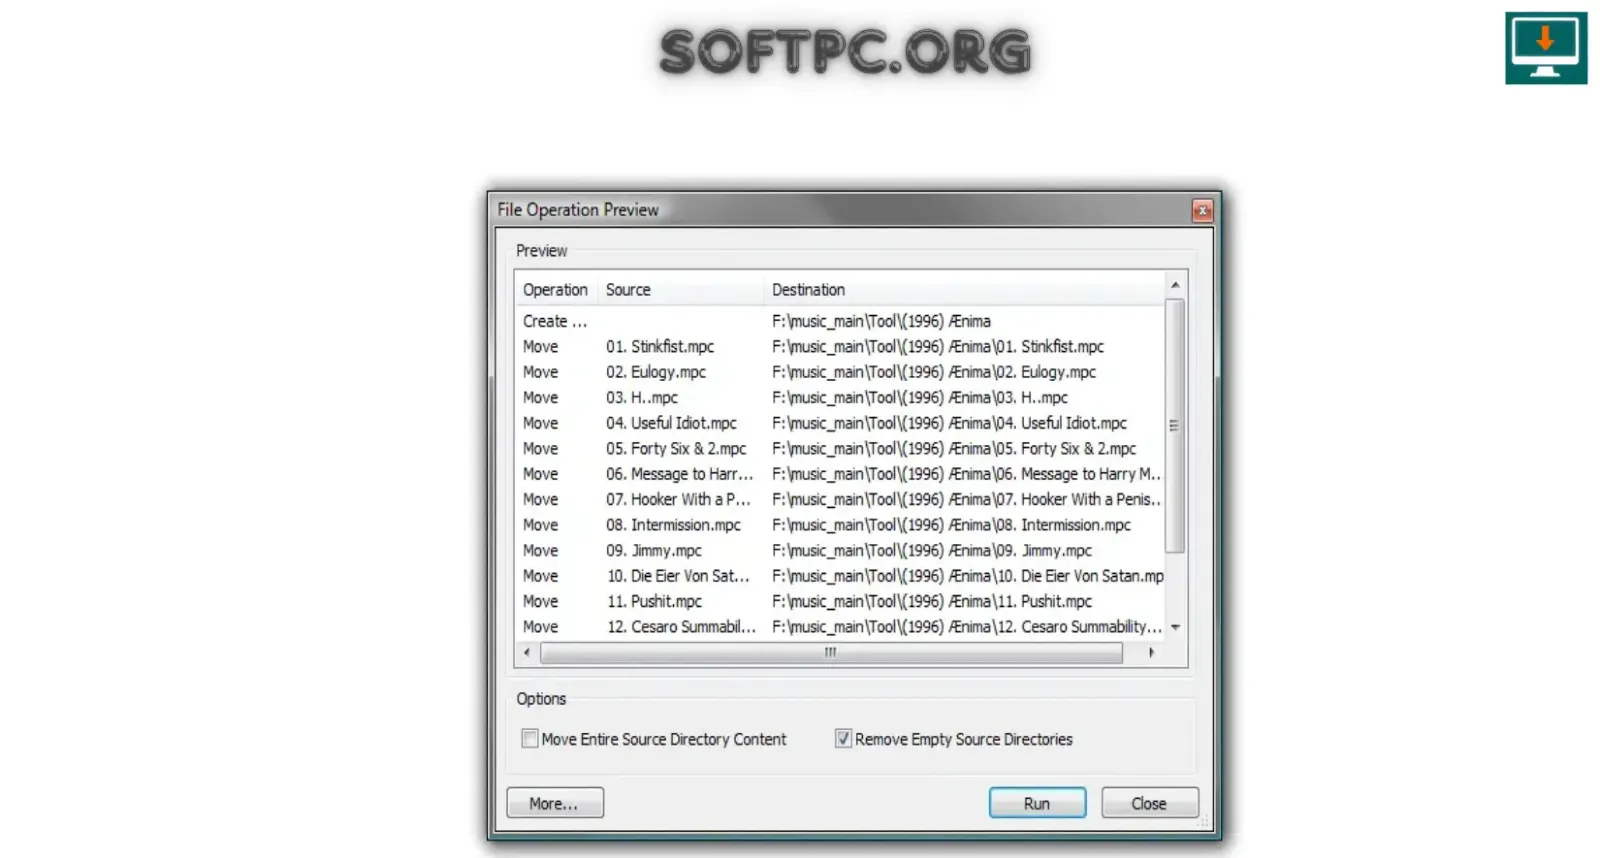Select source row 06. Message to Harr...
This screenshot has height=858, width=1600.
(680, 474)
